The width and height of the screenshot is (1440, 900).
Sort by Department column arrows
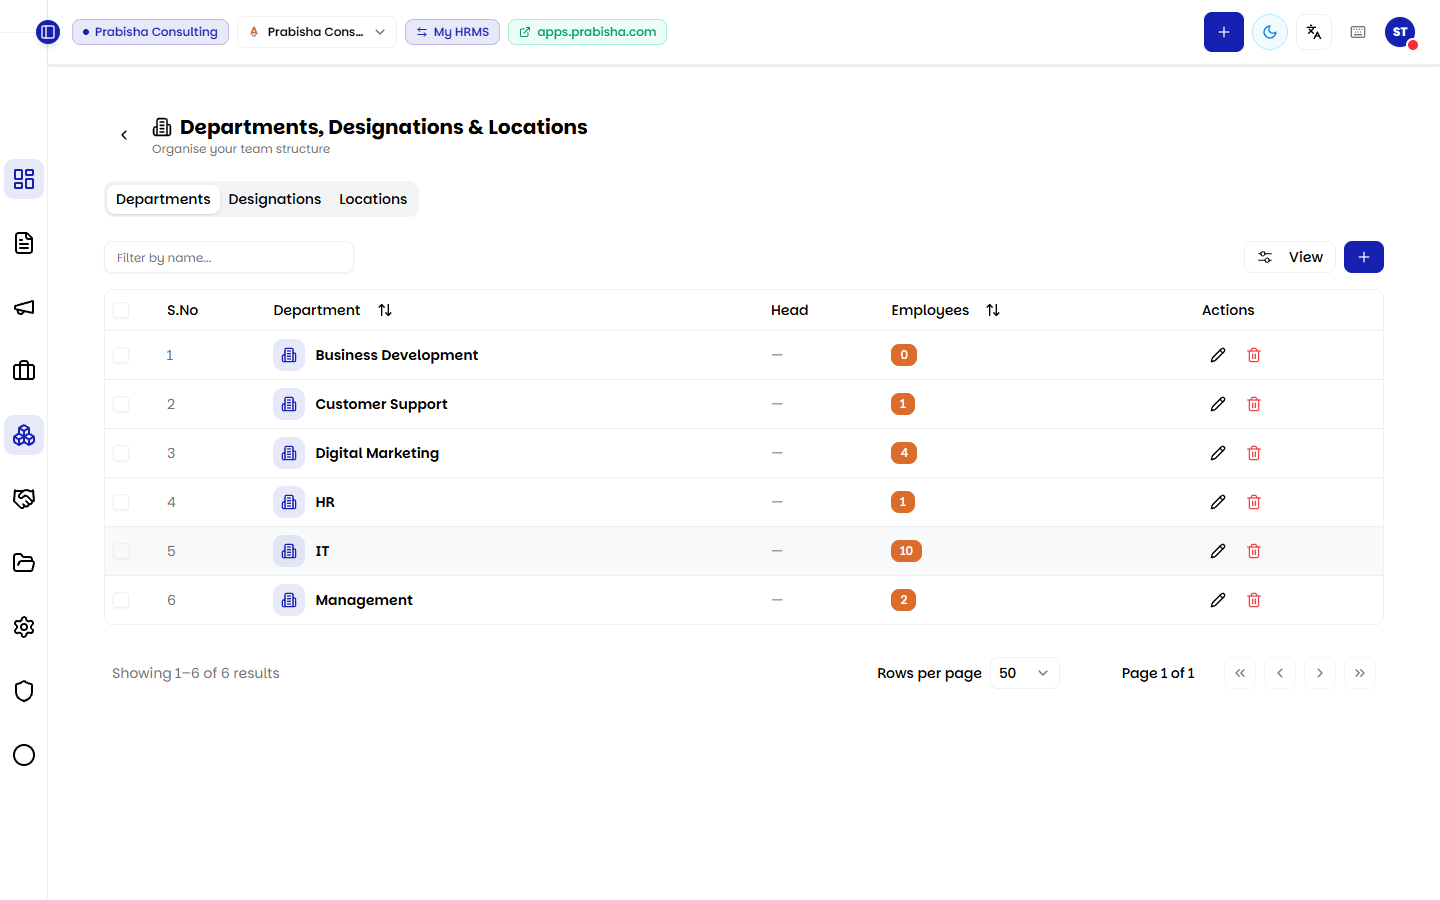pos(385,310)
